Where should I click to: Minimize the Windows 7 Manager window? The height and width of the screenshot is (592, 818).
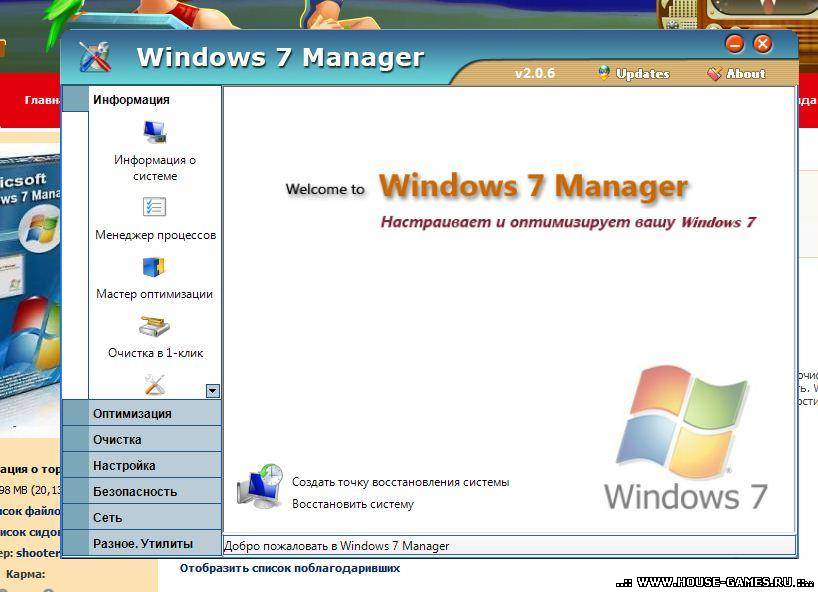735,44
